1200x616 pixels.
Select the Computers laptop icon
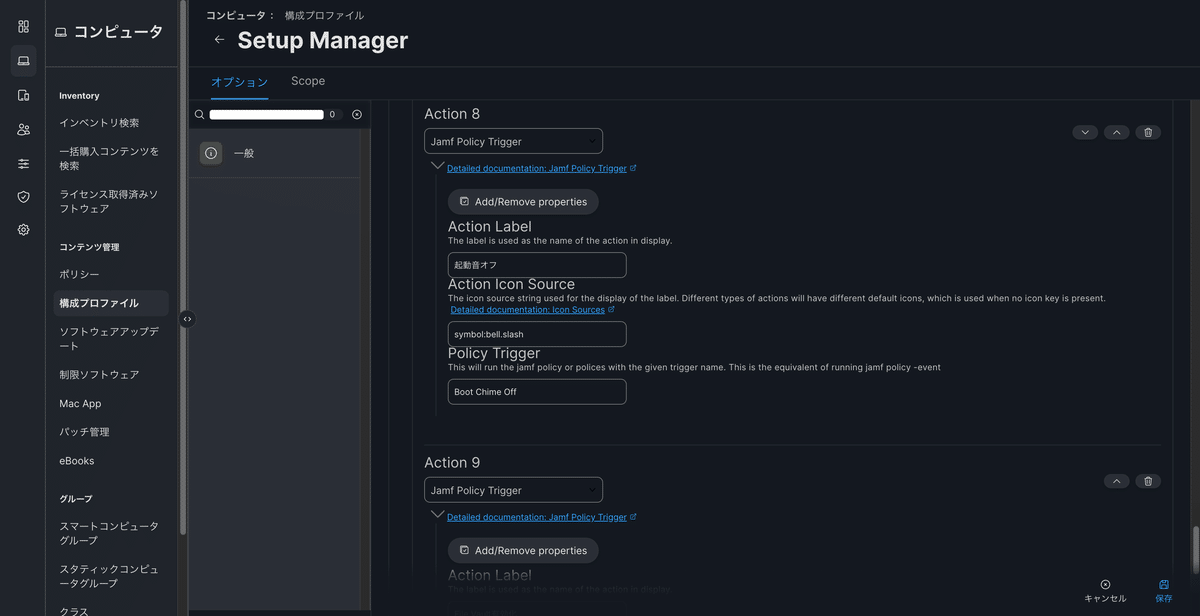tap(23, 61)
